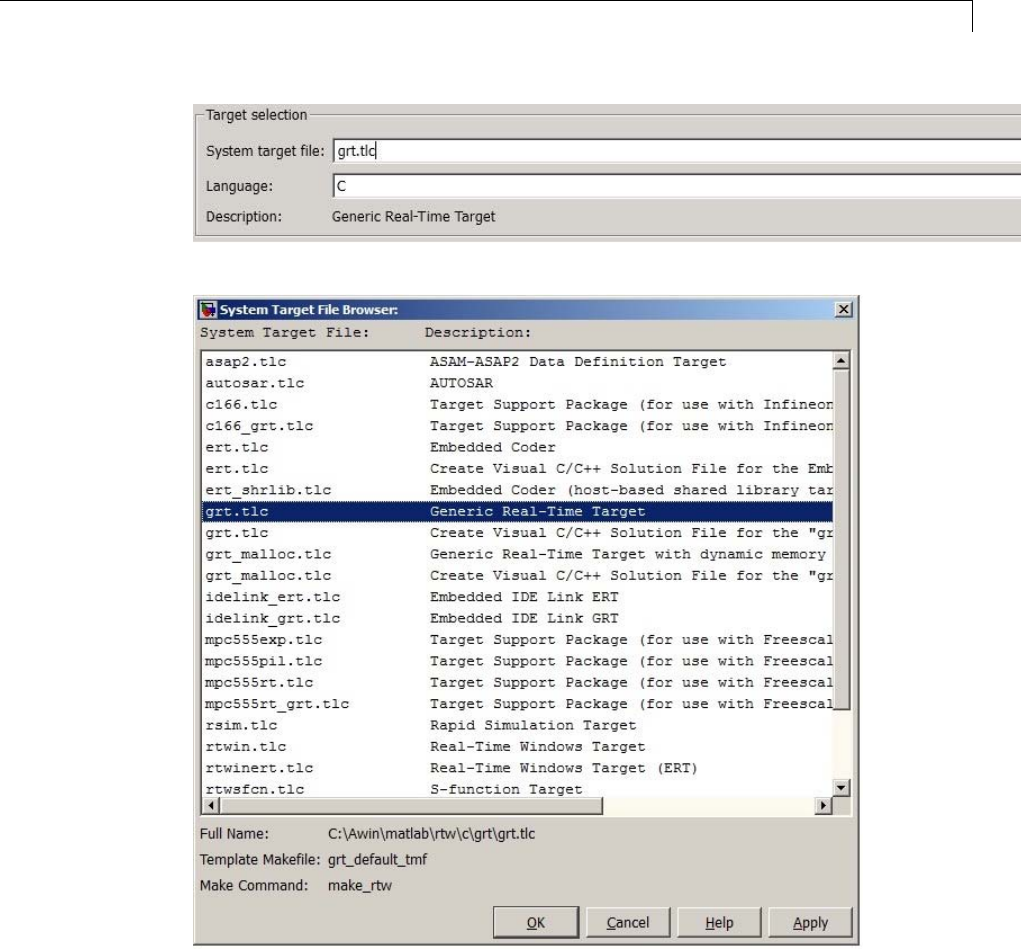Click the grt_default_tmf template makefile value
This screenshot has width=1021, height=949.
(x=377, y=860)
